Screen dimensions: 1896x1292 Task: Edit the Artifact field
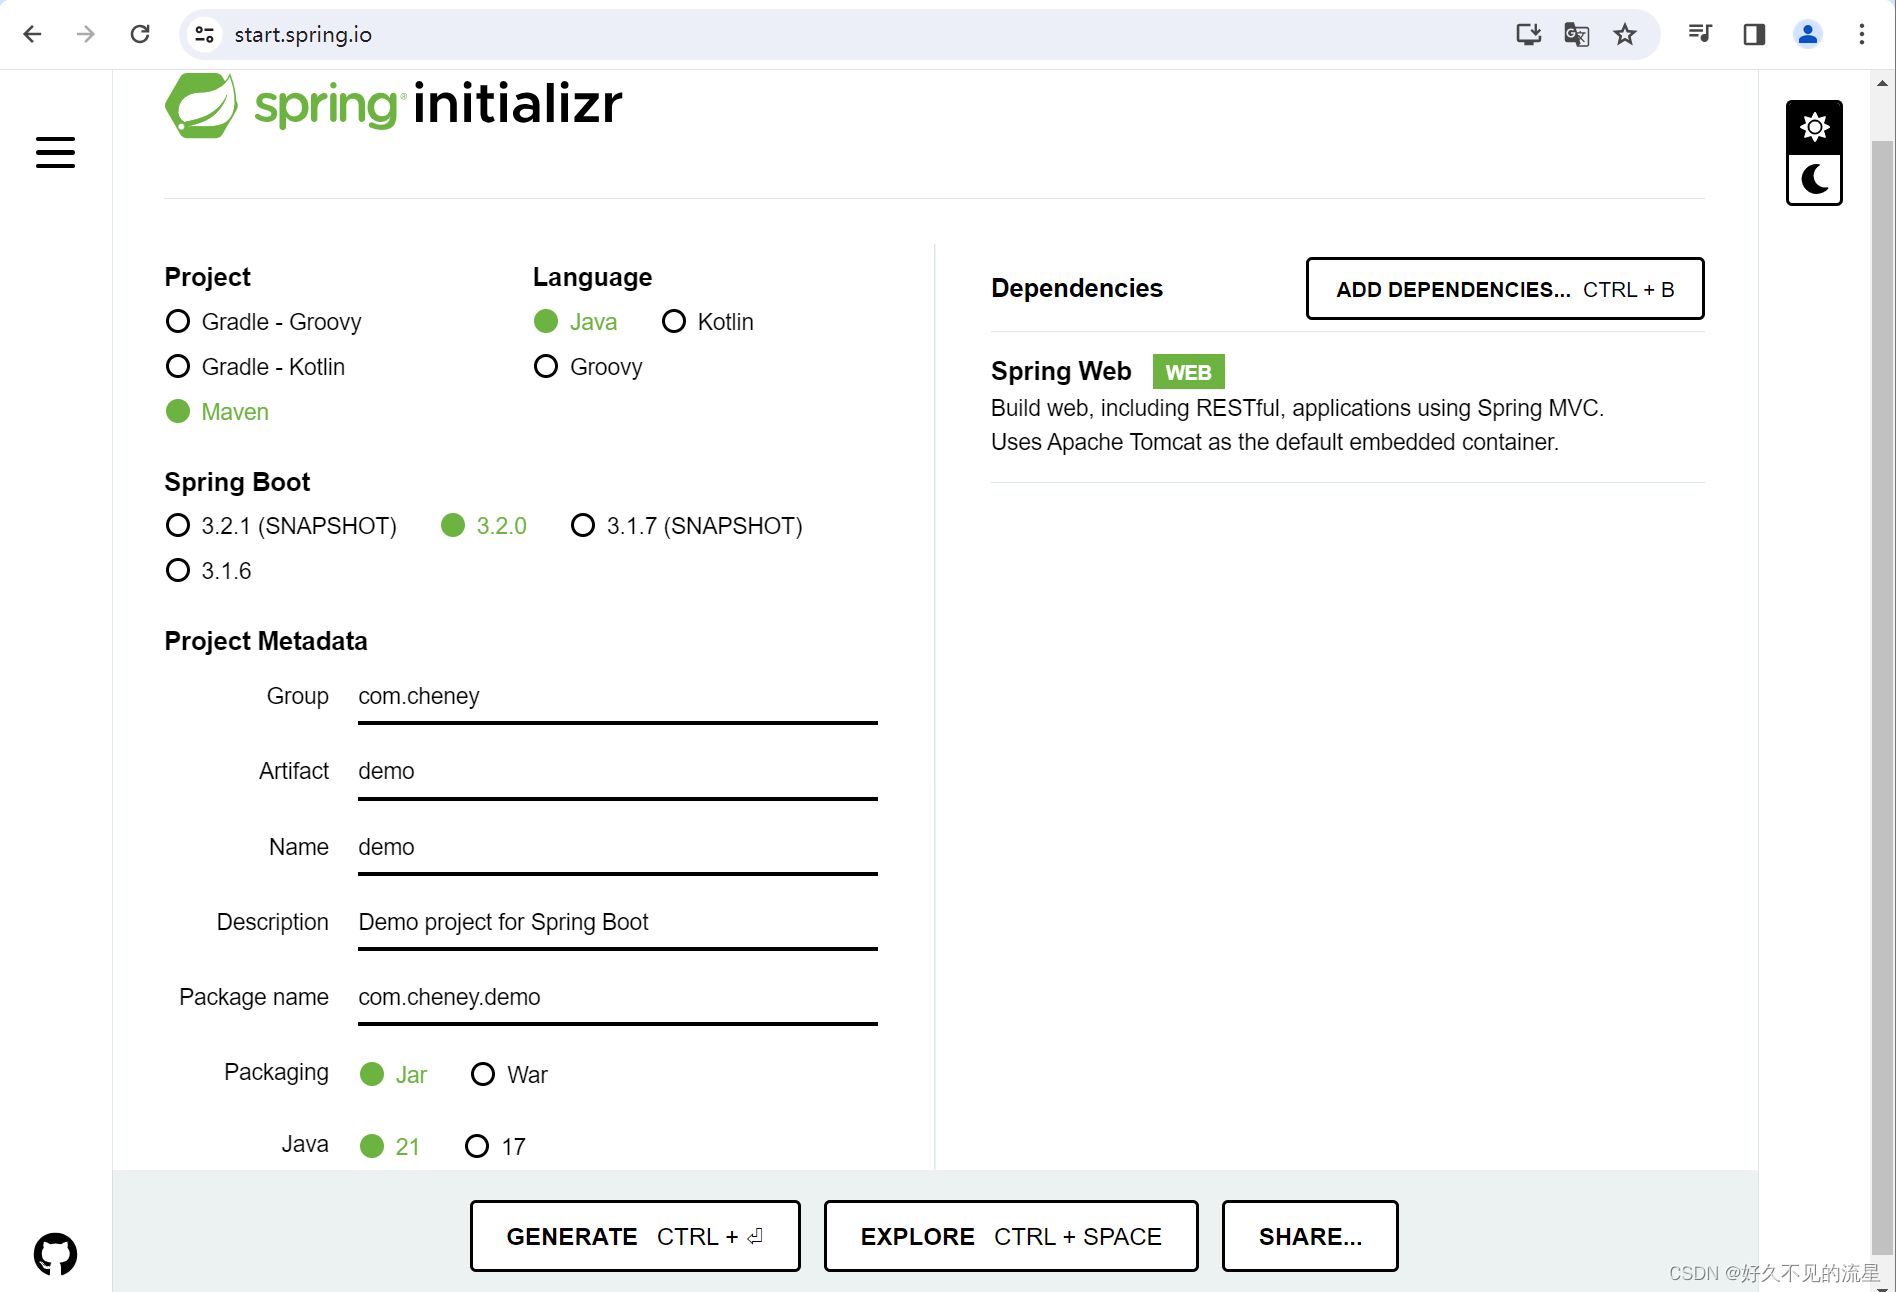(x=618, y=772)
